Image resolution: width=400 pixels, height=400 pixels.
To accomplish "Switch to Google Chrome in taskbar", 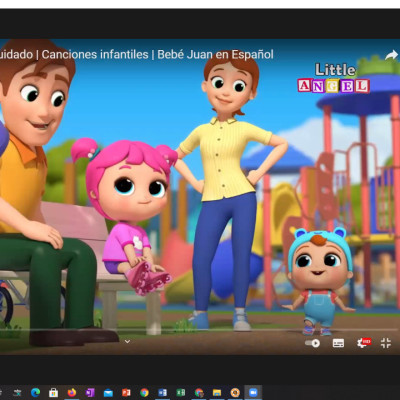I will (x=144, y=393).
